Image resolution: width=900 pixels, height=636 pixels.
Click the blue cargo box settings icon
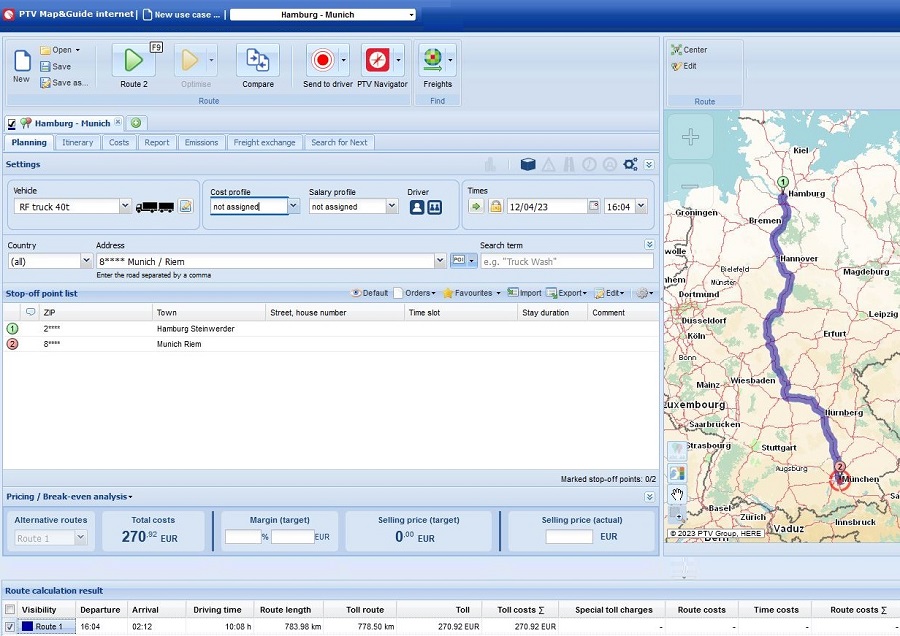click(x=528, y=165)
